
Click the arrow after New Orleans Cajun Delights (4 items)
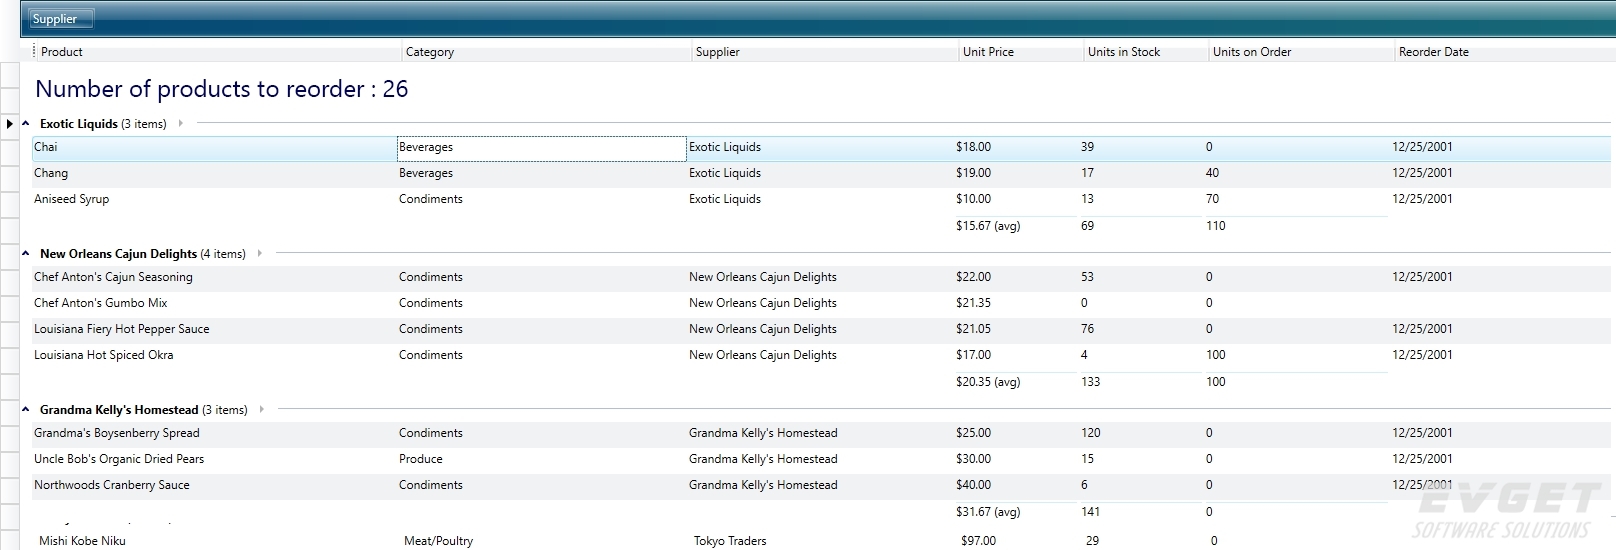tap(260, 254)
